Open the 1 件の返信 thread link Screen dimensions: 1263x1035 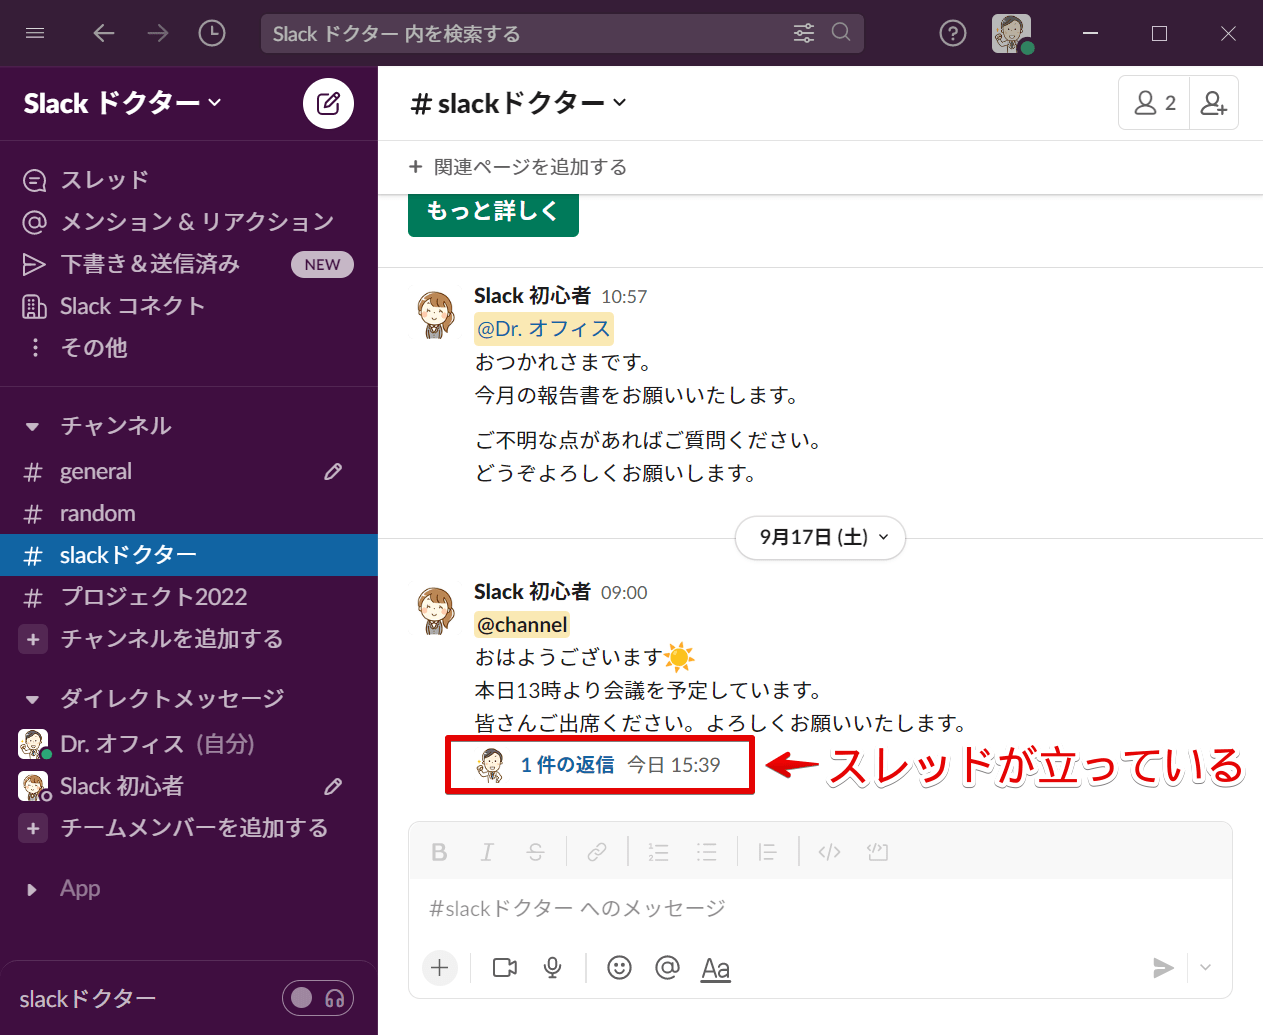(x=567, y=765)
